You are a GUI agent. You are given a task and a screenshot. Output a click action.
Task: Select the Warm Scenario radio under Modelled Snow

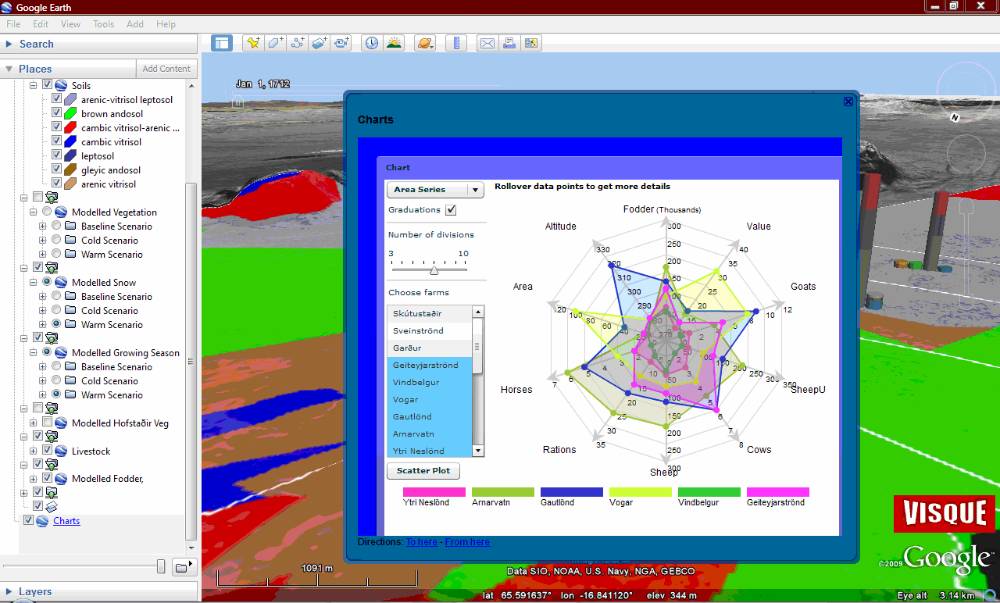coord(58,324)
